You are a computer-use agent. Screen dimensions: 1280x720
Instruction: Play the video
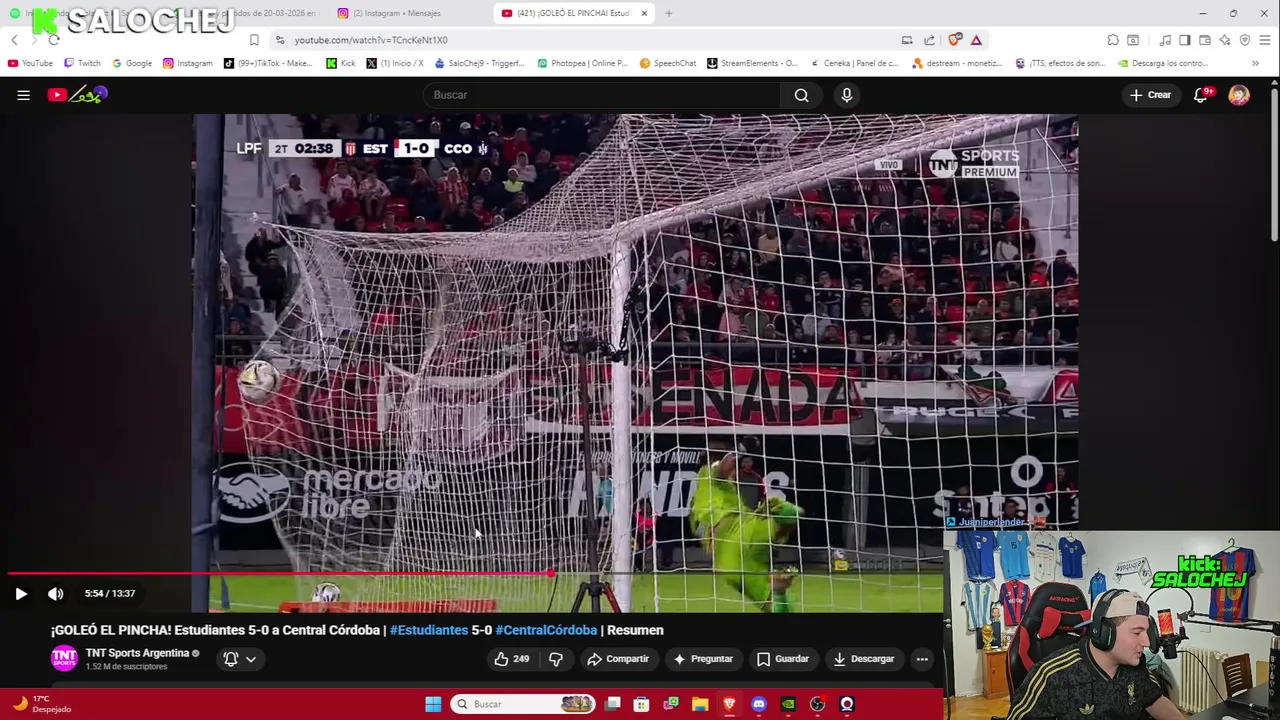click(21, 593)
